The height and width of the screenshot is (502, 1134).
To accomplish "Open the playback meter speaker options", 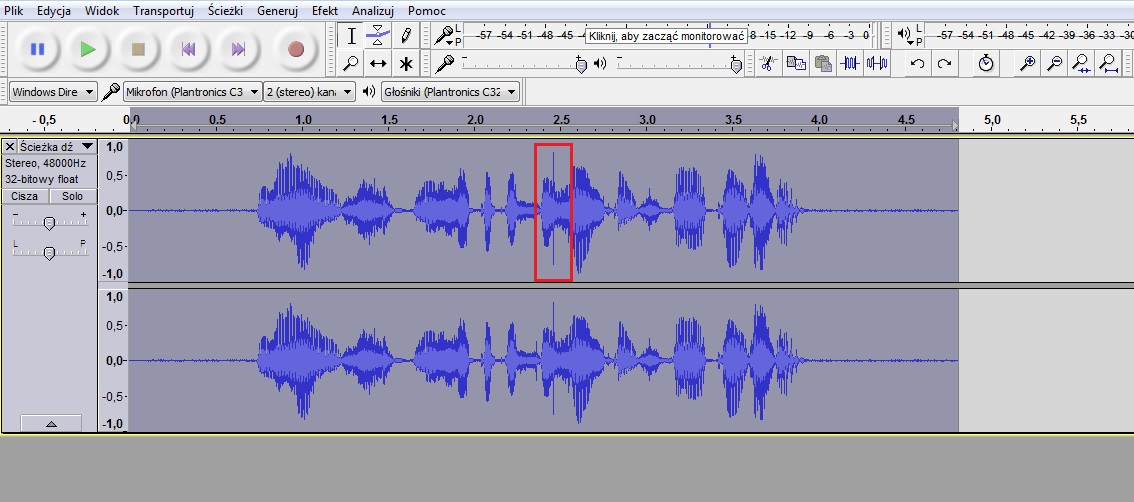I will (x=905, y=35).
